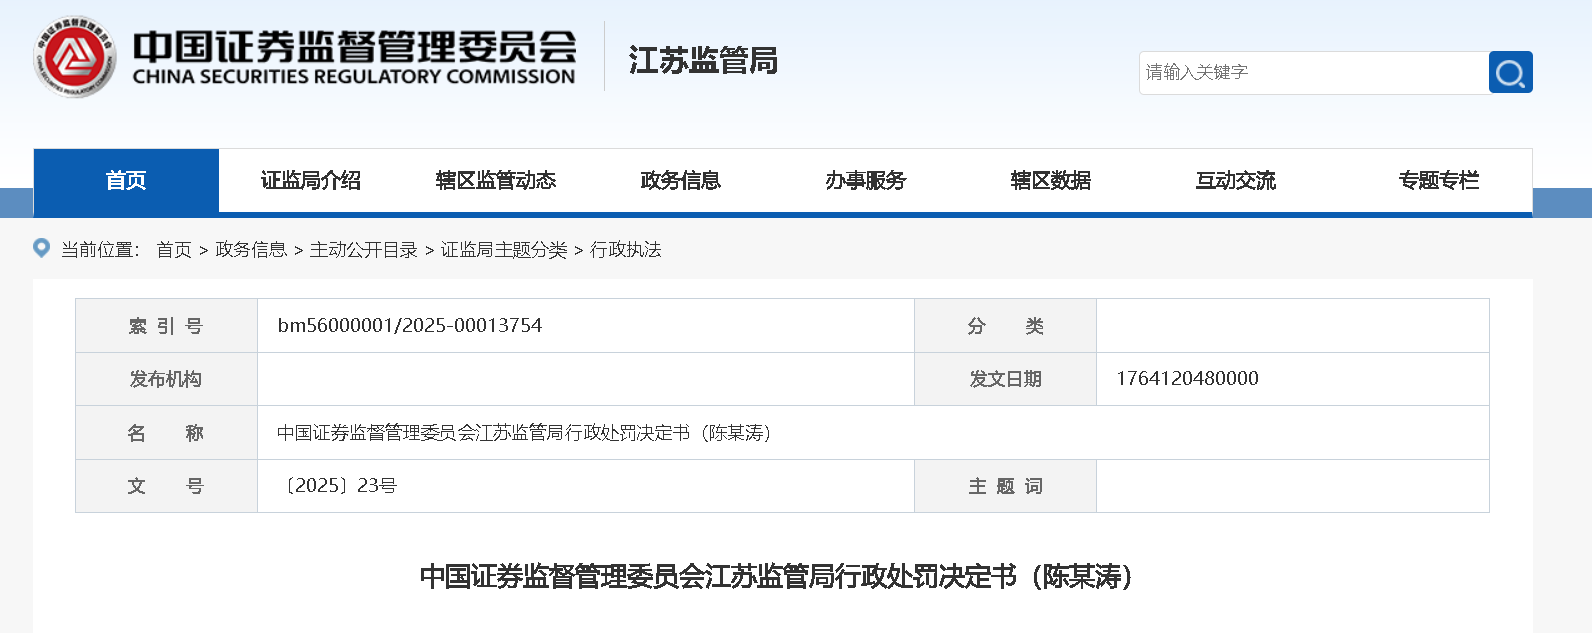Type in the keyword search field
The image size is (1592, 633).
click(x=1312, y=72)
